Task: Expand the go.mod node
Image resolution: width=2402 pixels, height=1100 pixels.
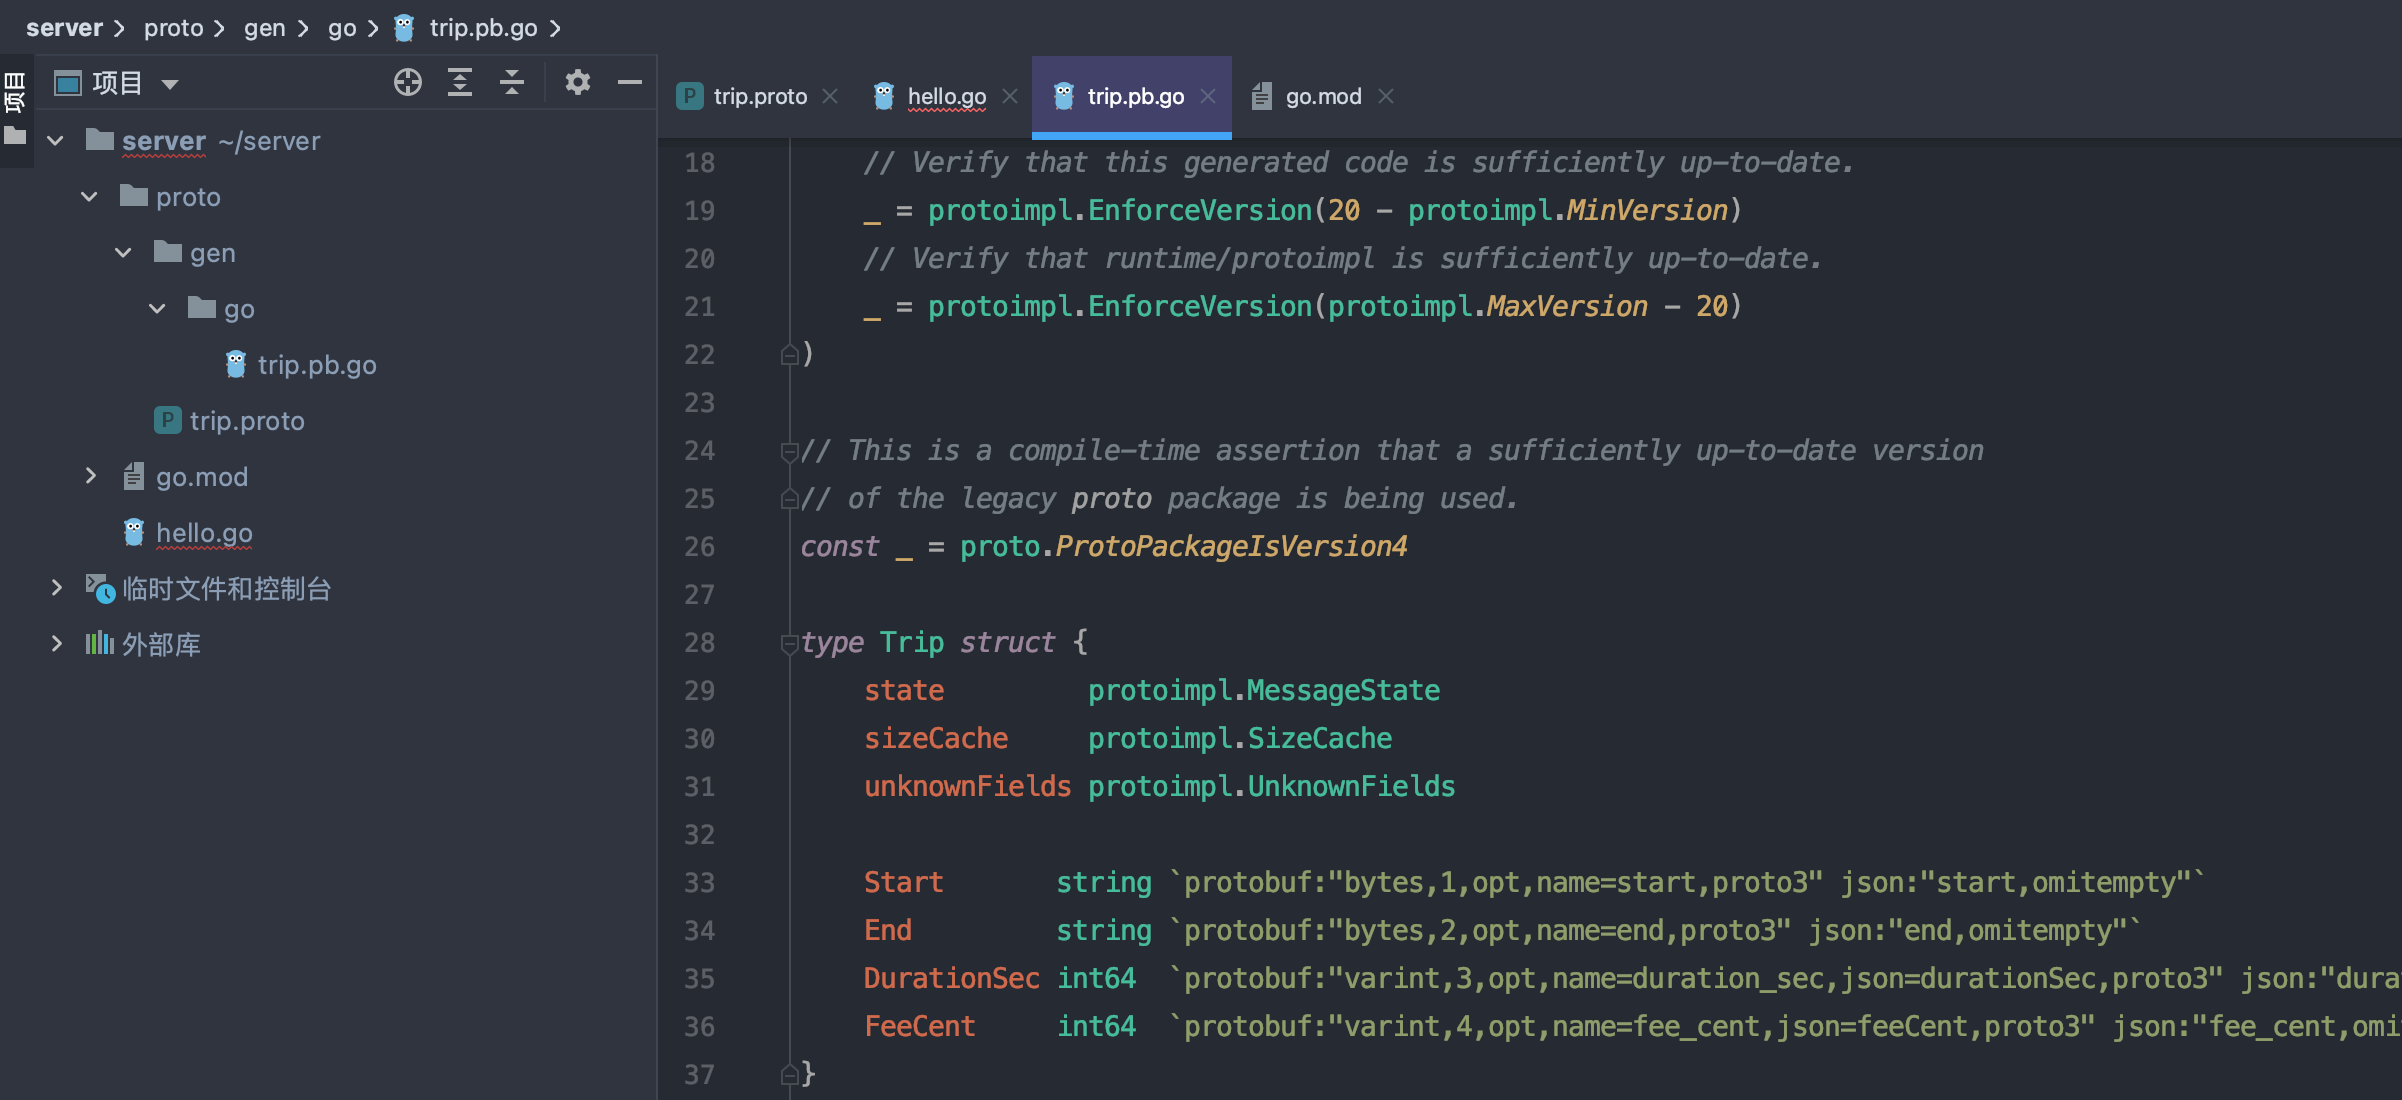Action: click(x=90, y=476)
